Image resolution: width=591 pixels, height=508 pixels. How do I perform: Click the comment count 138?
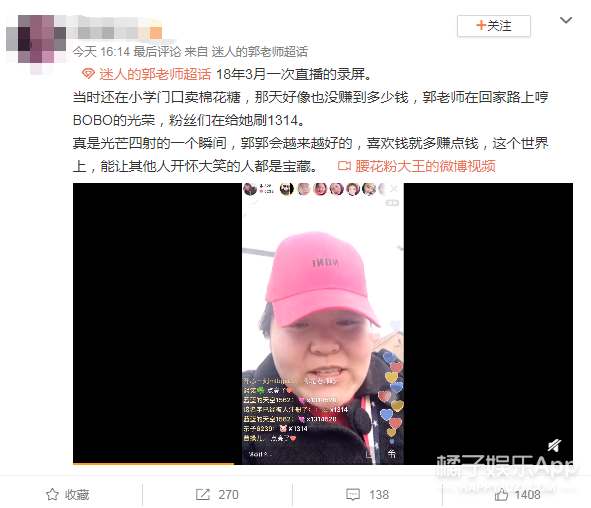pyautogui.click(x=379, y=494)
